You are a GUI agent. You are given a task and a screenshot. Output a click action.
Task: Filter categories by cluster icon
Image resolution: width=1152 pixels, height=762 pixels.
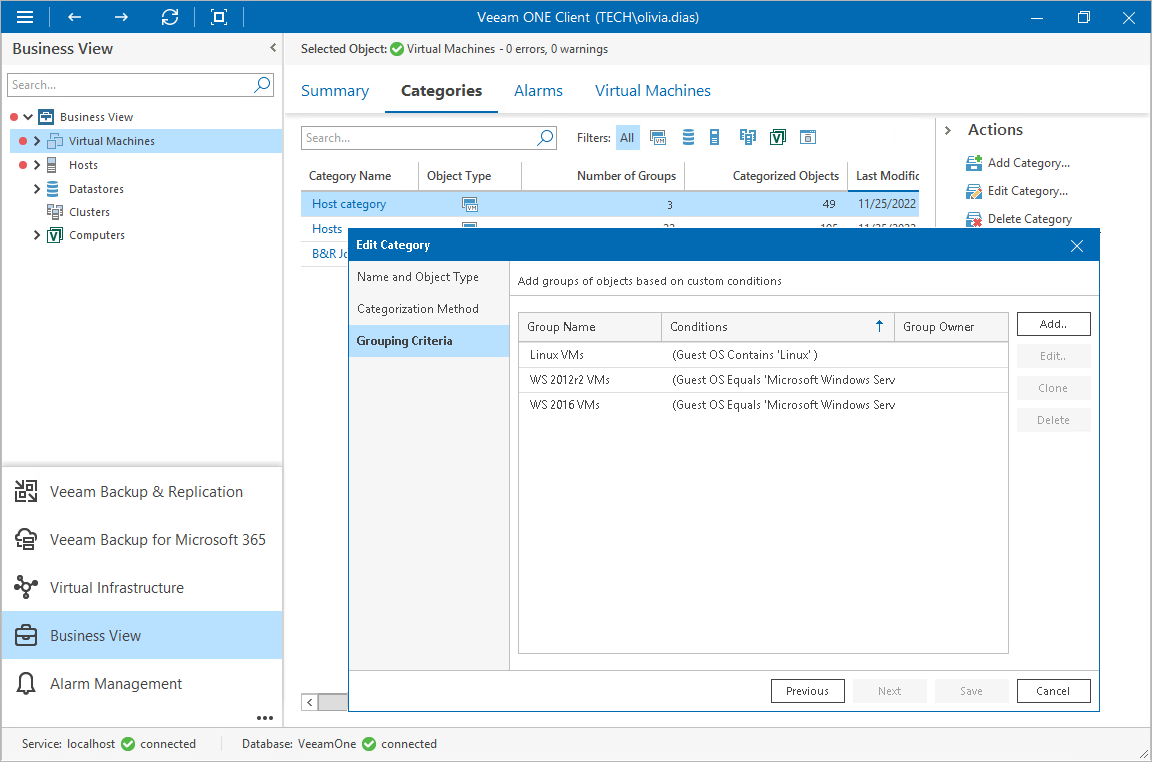pyautogui.click(x=747, y=137)
